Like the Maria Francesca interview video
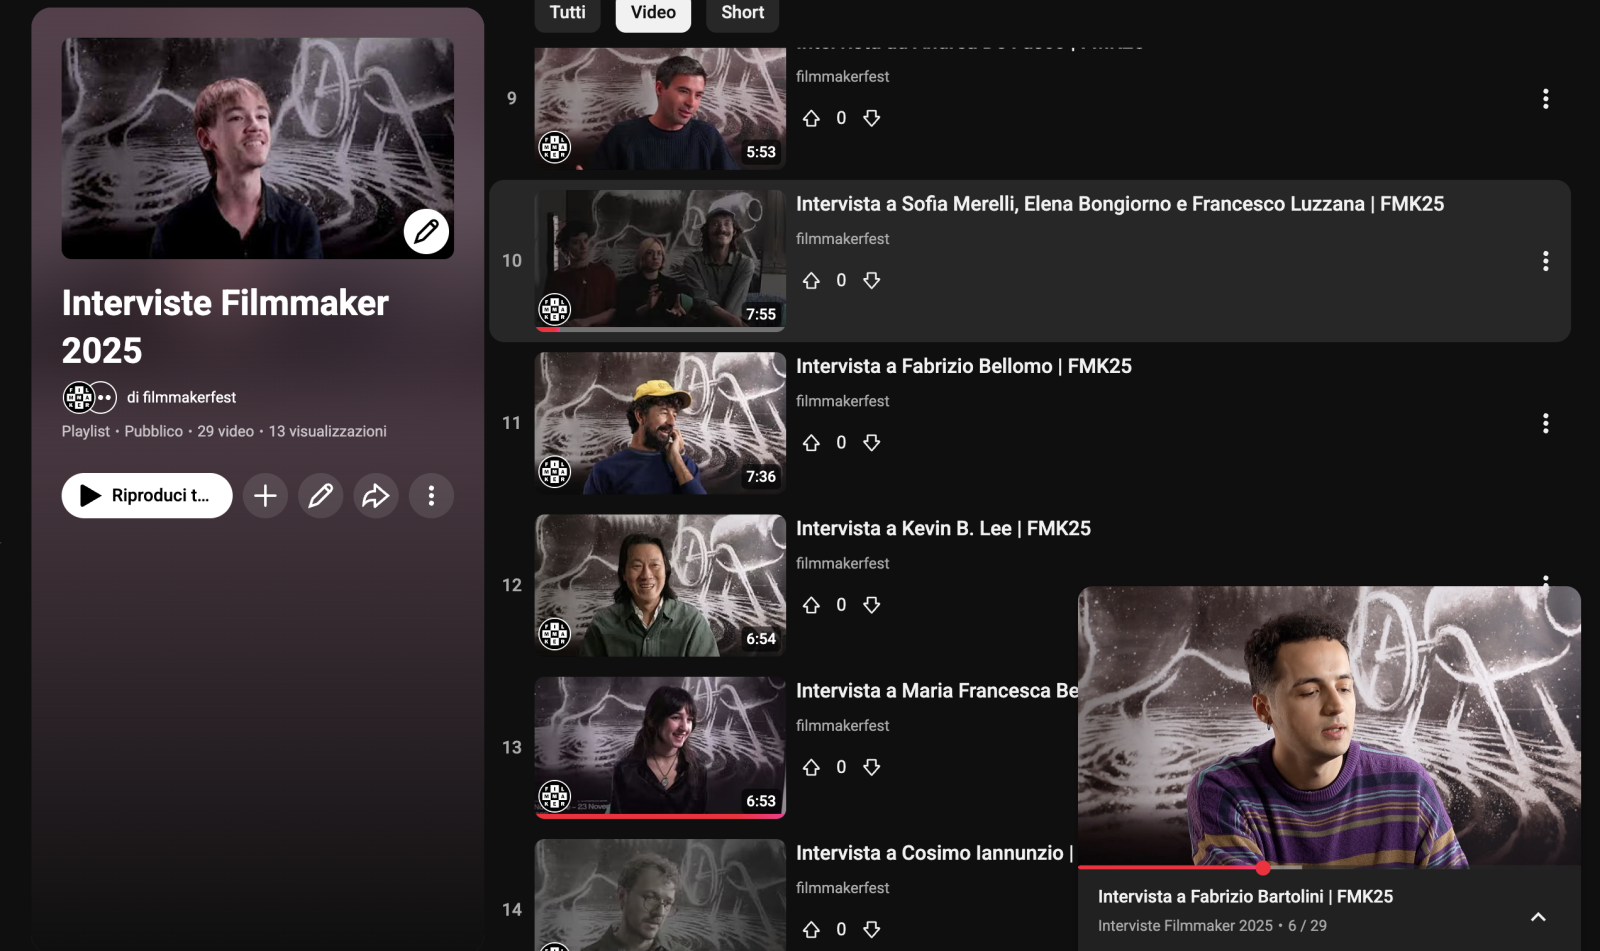1600x951 pixels. coord(811,766)
